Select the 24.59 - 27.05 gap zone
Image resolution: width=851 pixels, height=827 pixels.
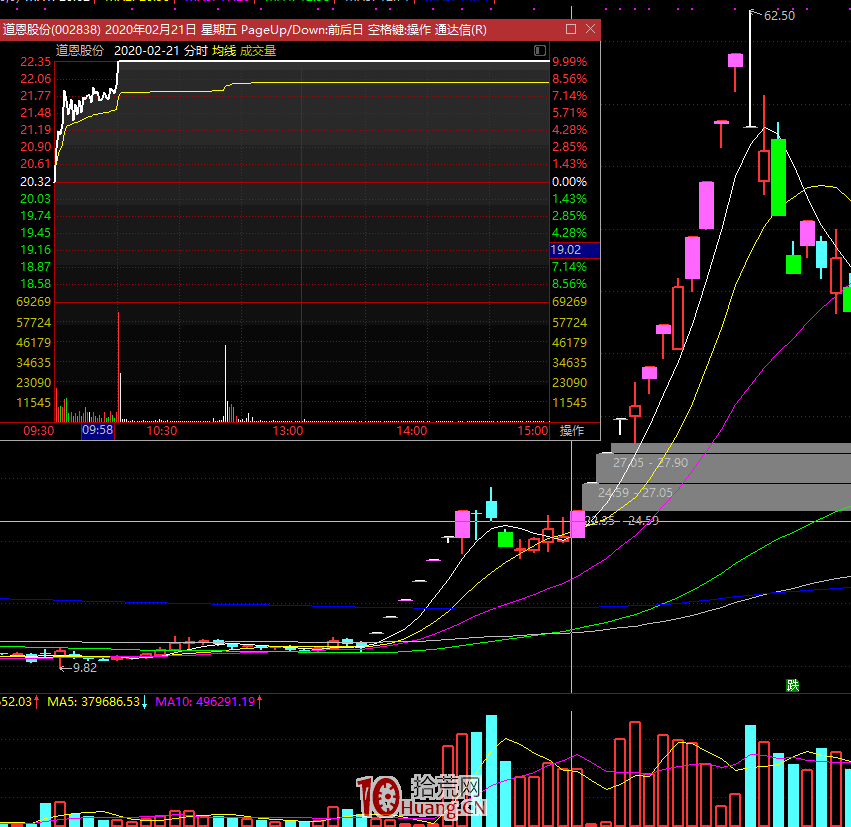tap(715, 493)
